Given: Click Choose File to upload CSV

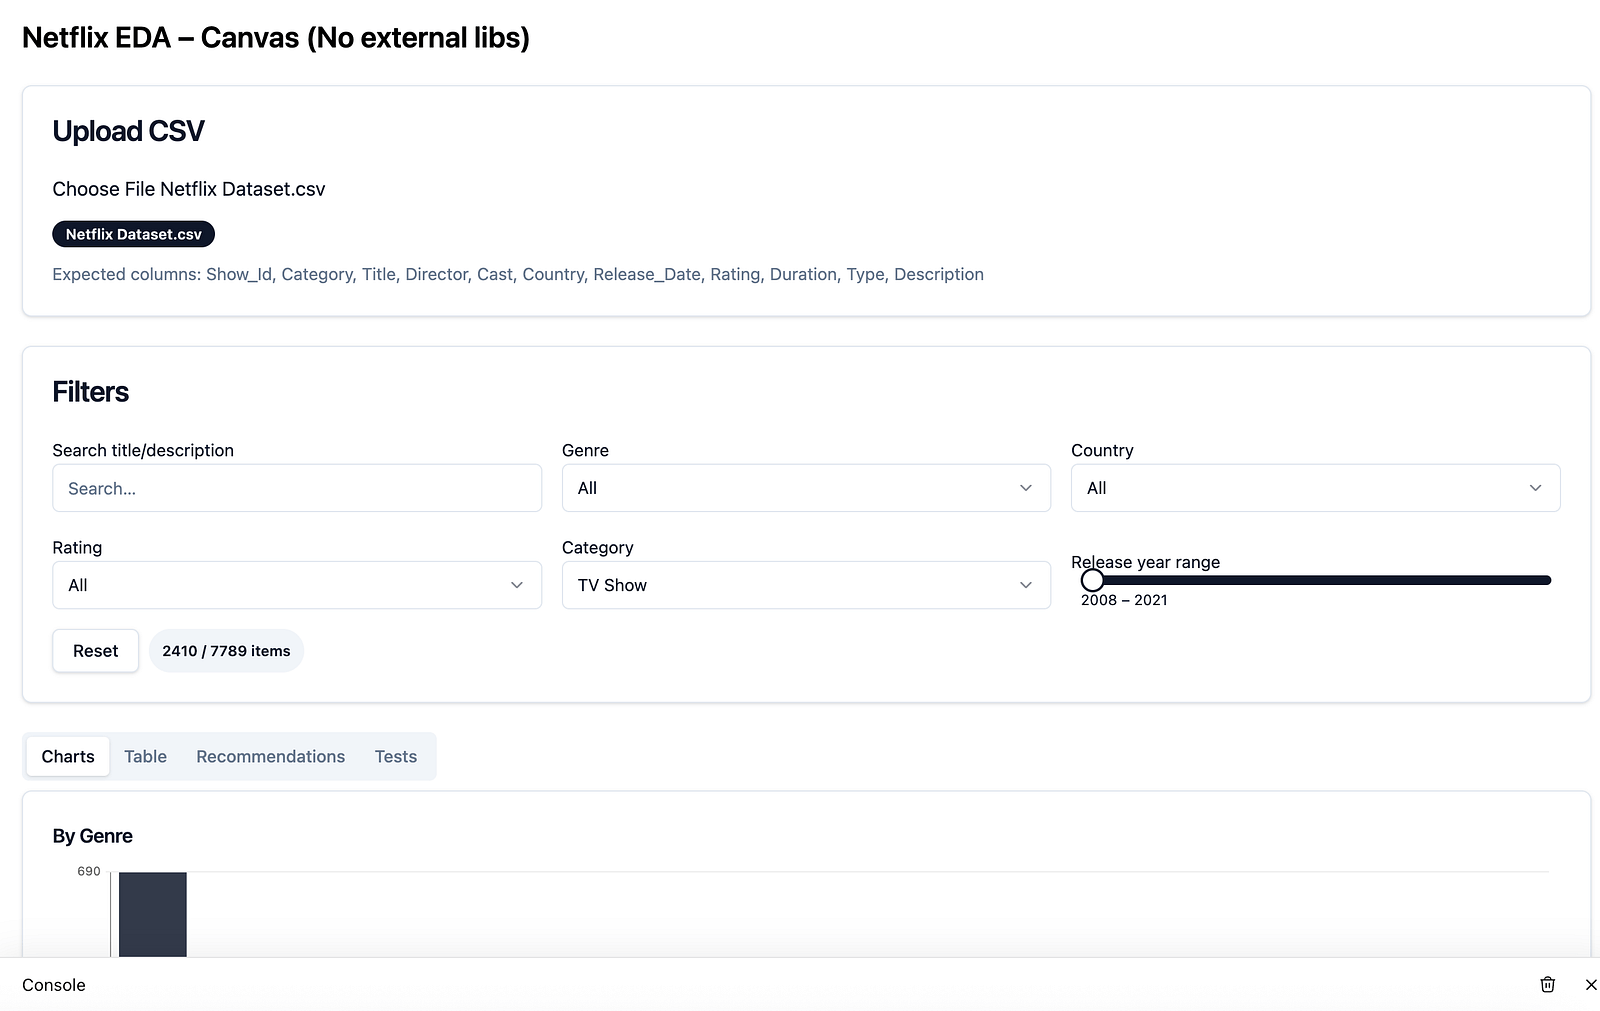Looking at the screenshot, I should click(104, 189).
